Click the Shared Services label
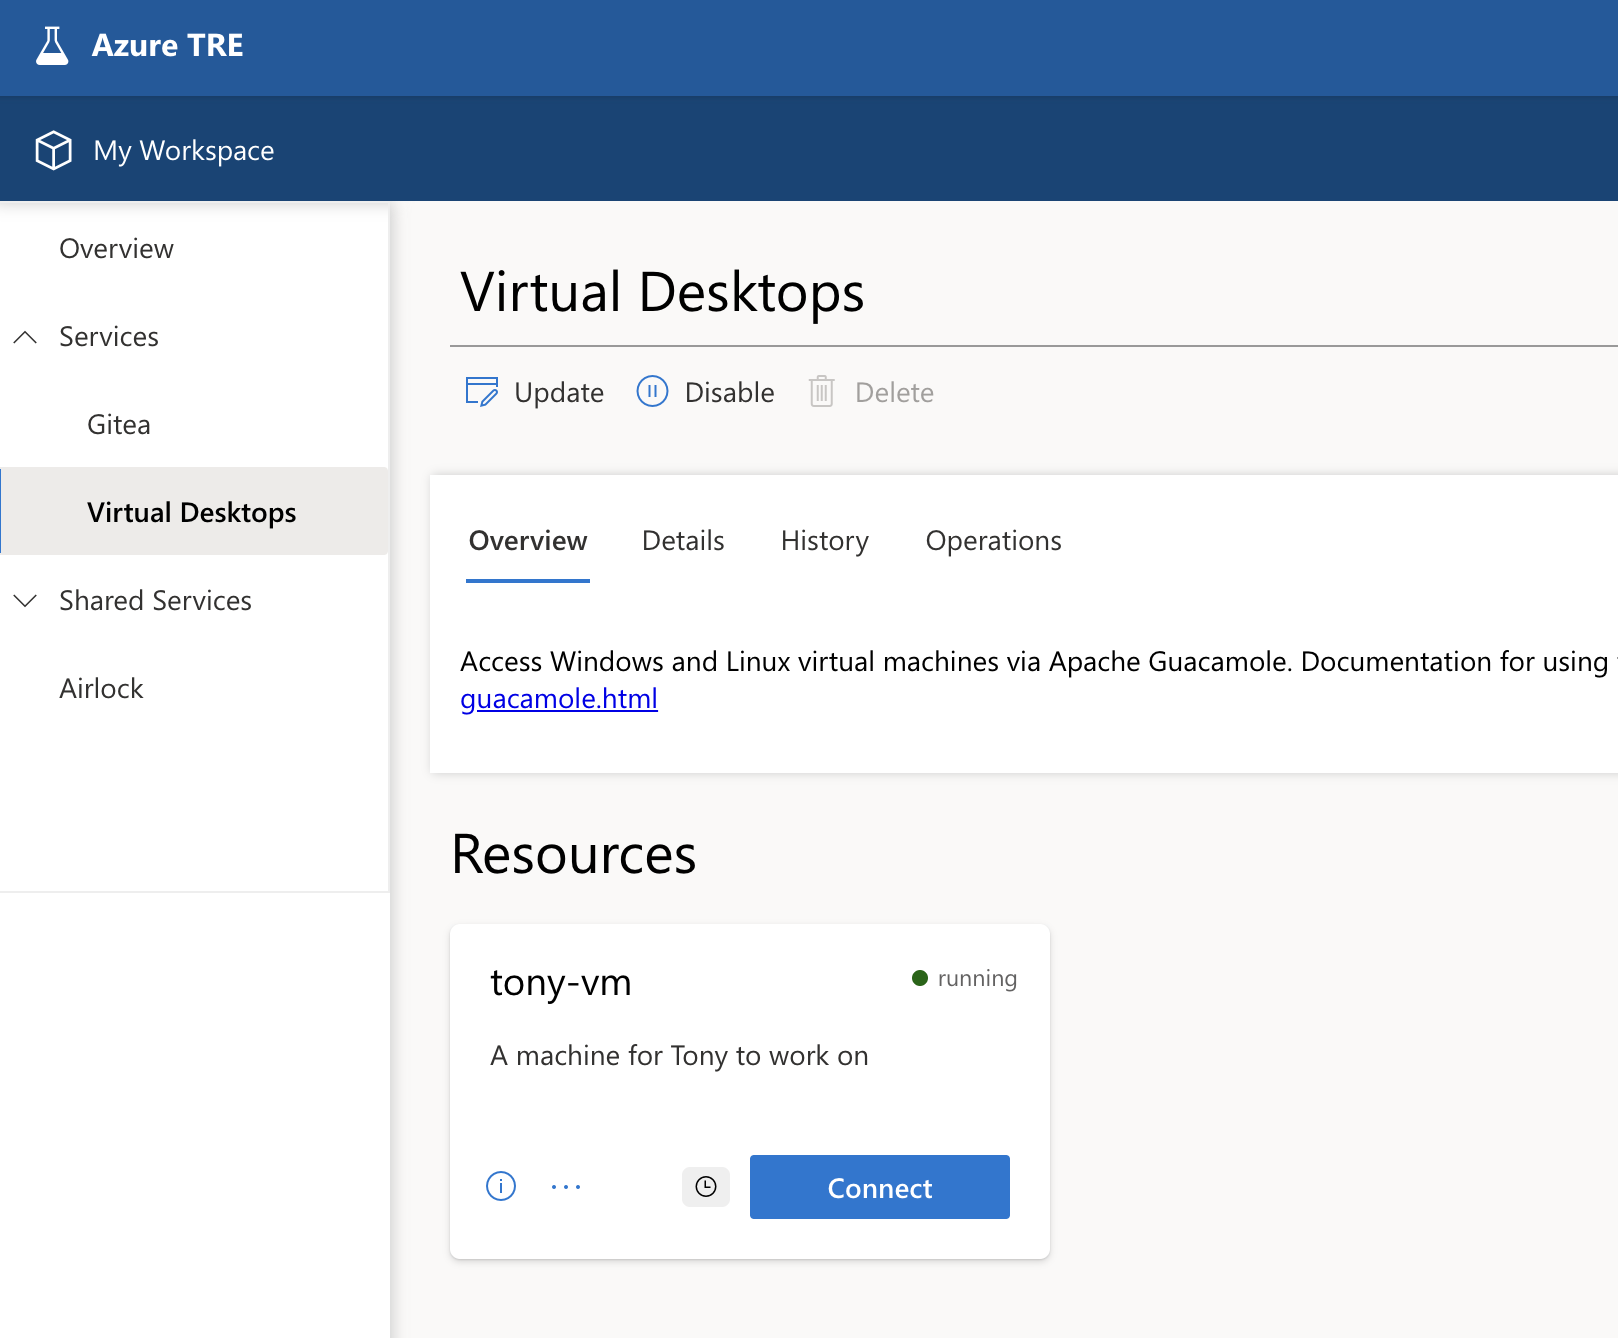1618x1338 pixels. [155, 601]
